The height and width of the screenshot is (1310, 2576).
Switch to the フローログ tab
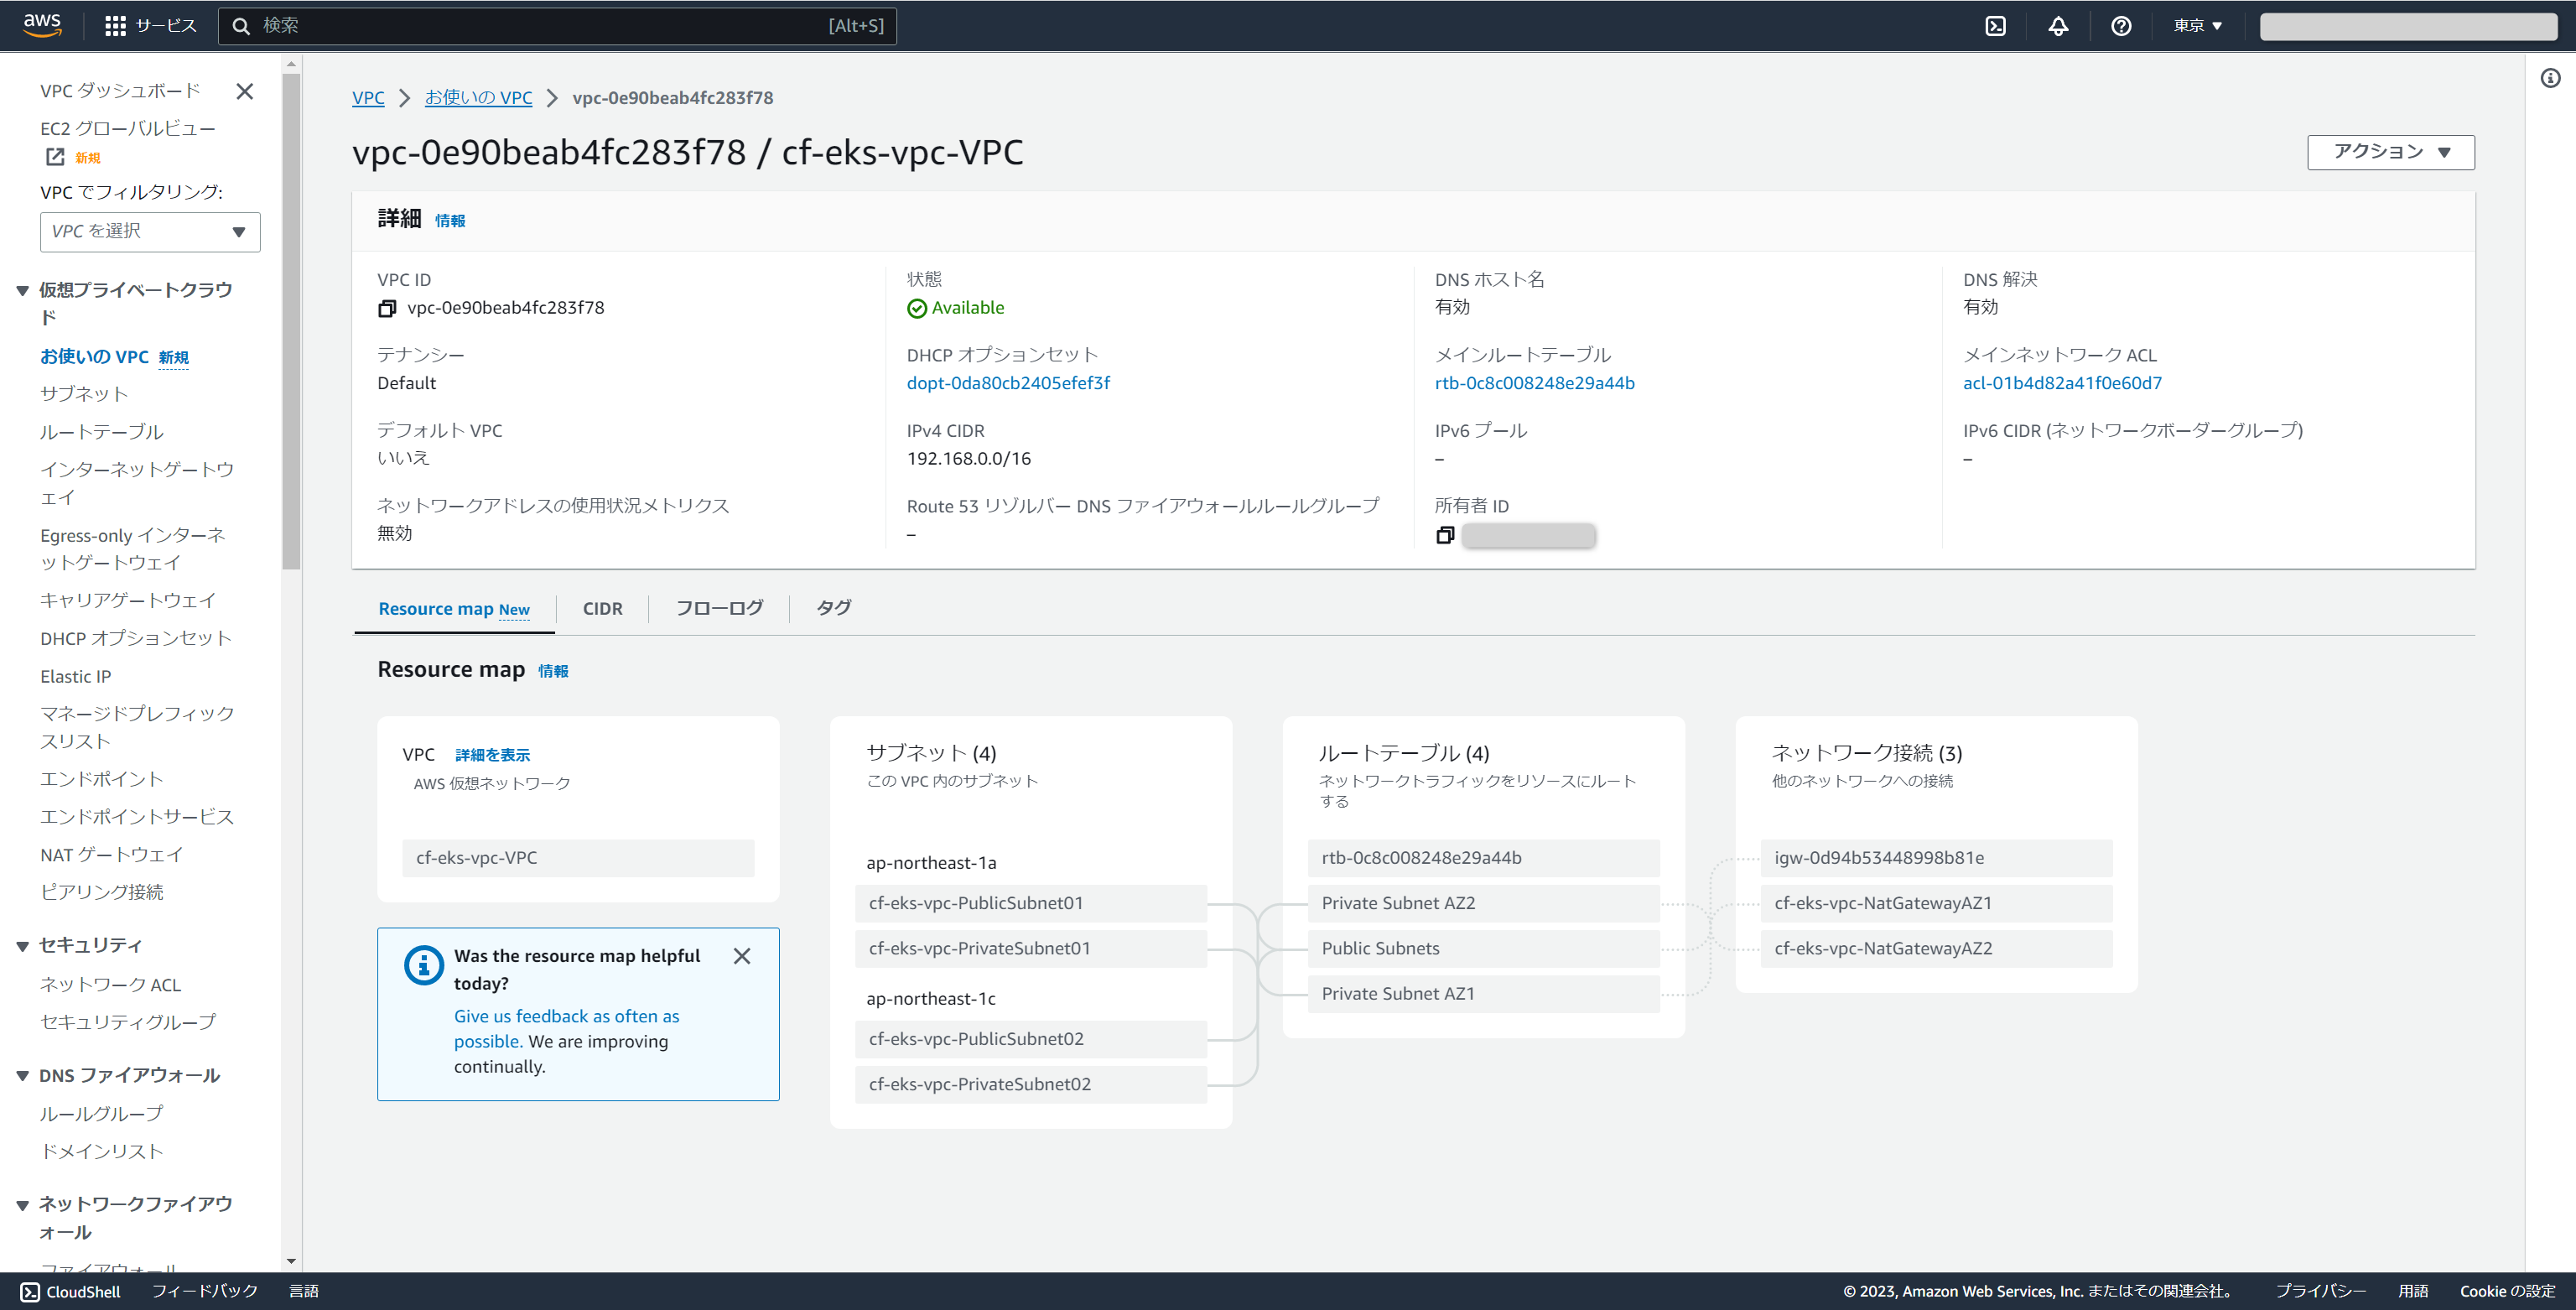point(719,608)
